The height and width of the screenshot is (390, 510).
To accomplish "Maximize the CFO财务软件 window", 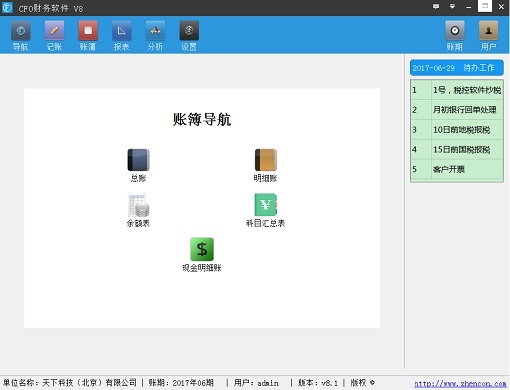I will tap(485, 6).
